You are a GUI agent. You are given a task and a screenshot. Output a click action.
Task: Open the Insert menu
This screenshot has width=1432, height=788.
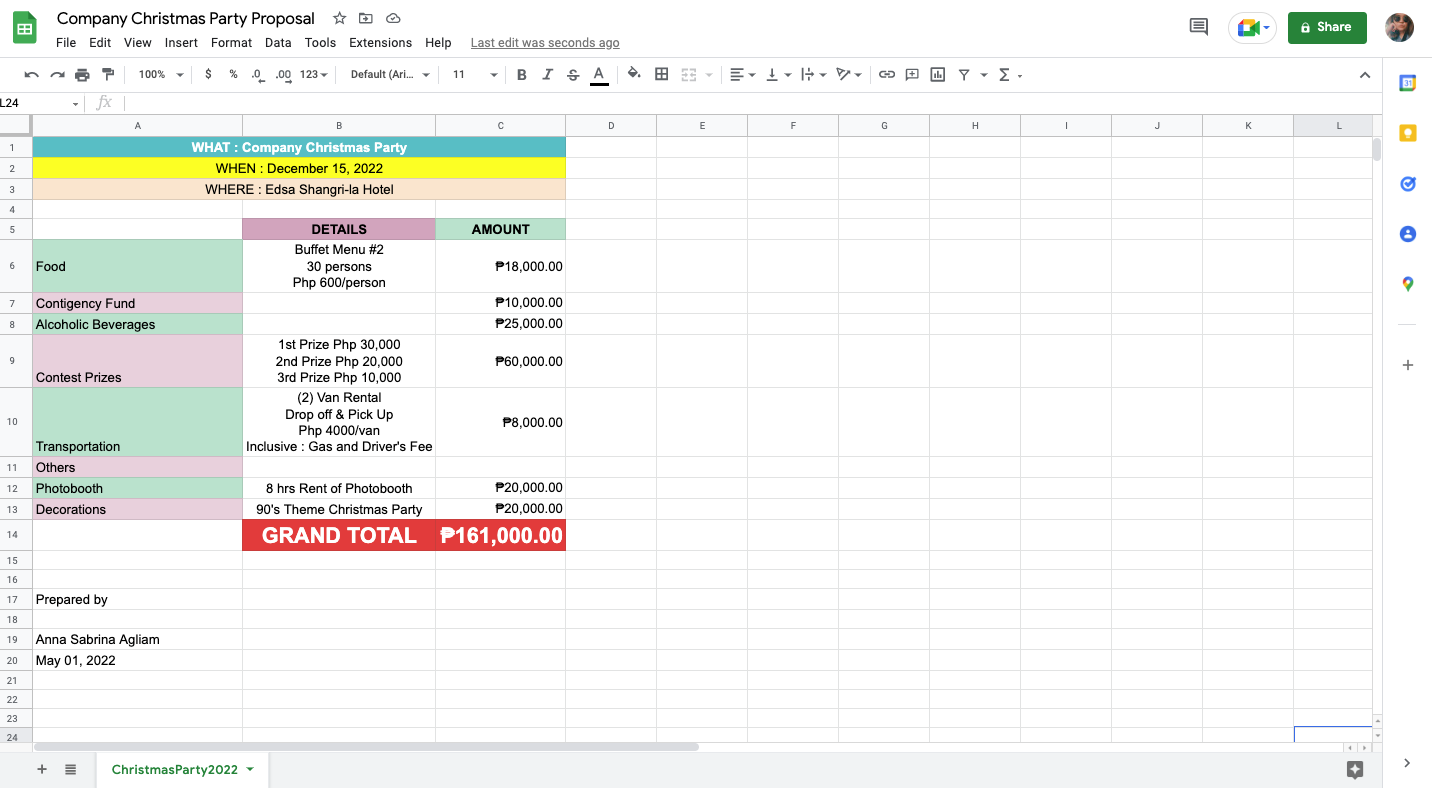[x=181, y=43]
